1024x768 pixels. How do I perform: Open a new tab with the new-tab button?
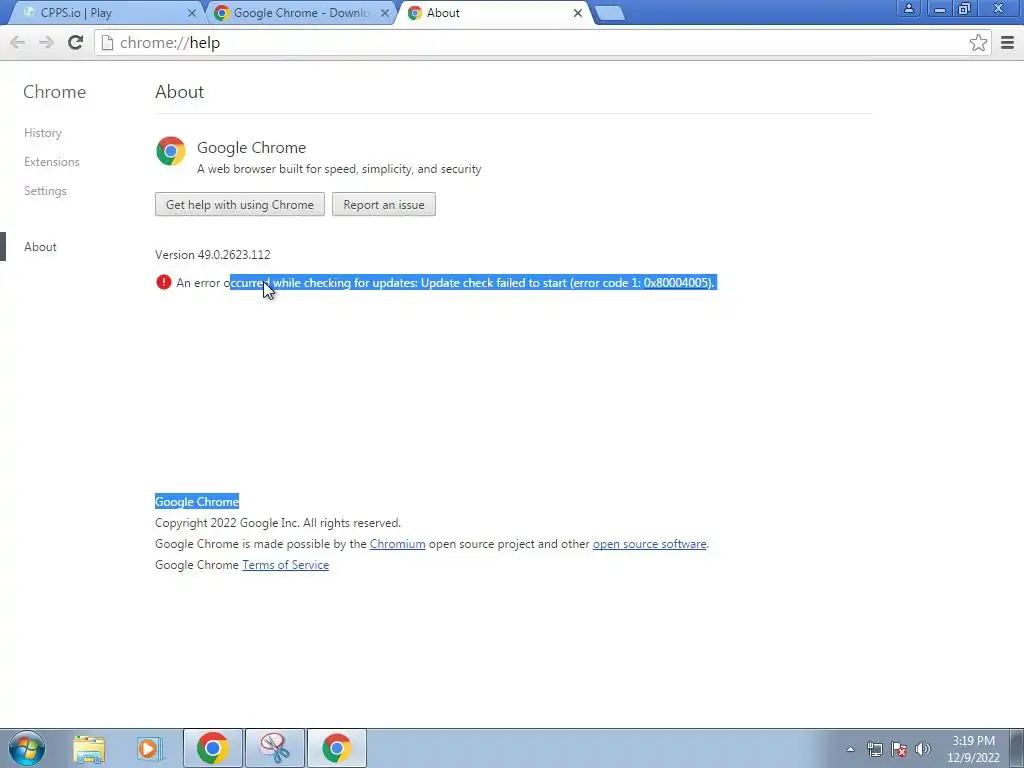pyautogui.click(x=610, y=13)
